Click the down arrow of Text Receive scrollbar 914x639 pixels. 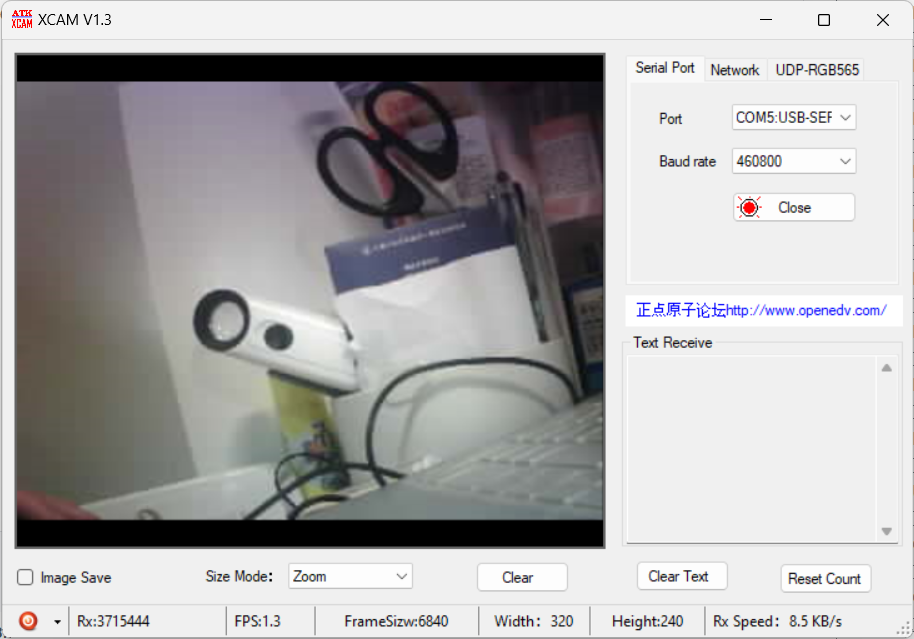point(886,532)
